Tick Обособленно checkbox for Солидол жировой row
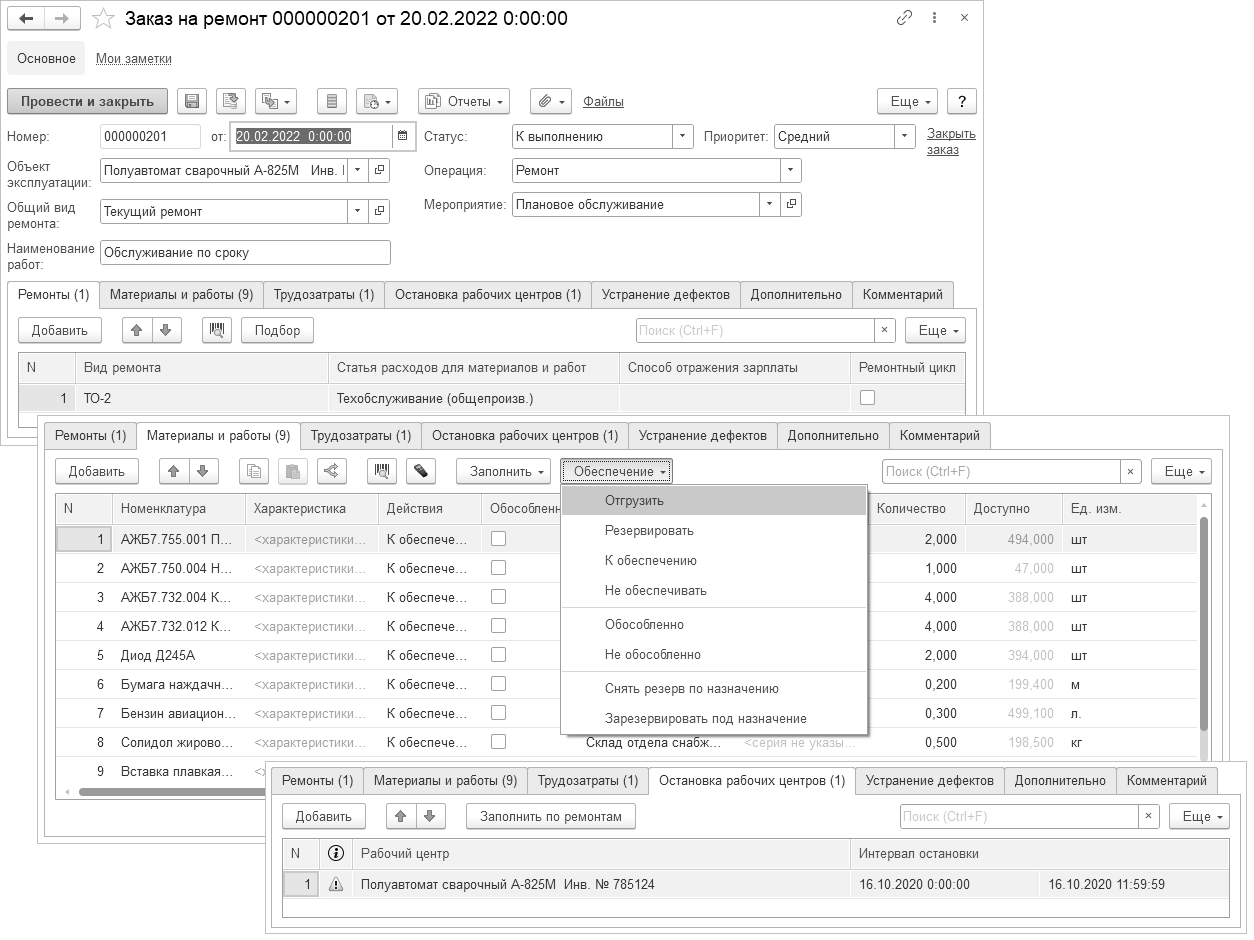The width and height of the screenshot is (1254, 940). pyautogui.click(x=498, y=741)
